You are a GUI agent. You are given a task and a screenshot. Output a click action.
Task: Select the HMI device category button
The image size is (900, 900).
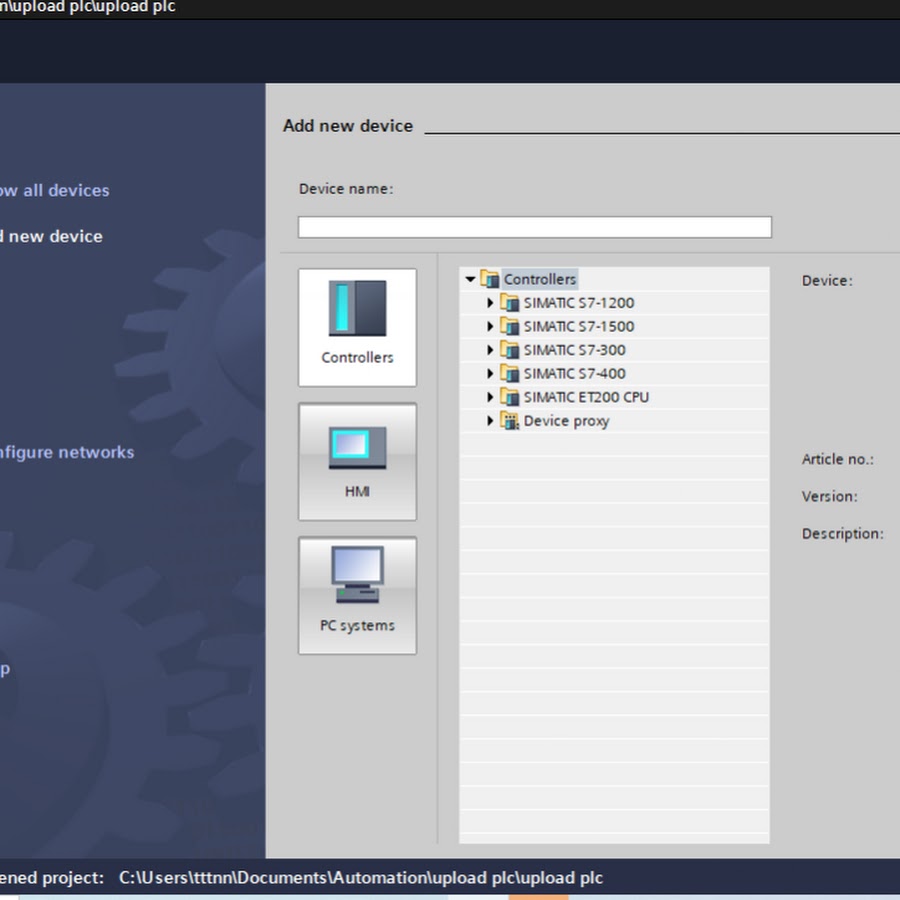click(x=357, y=461)
